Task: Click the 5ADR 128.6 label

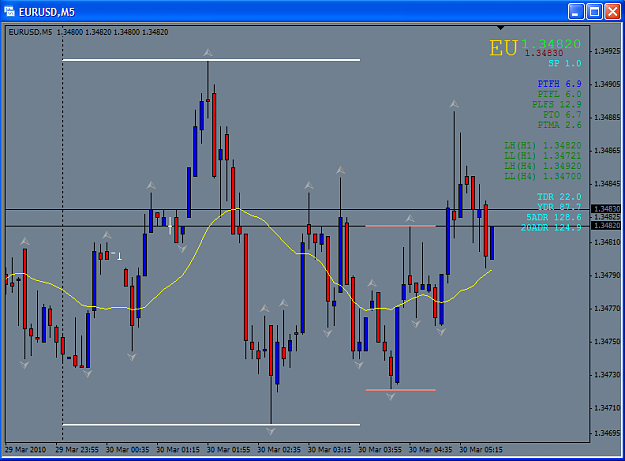Action: [x=554, y=218]
